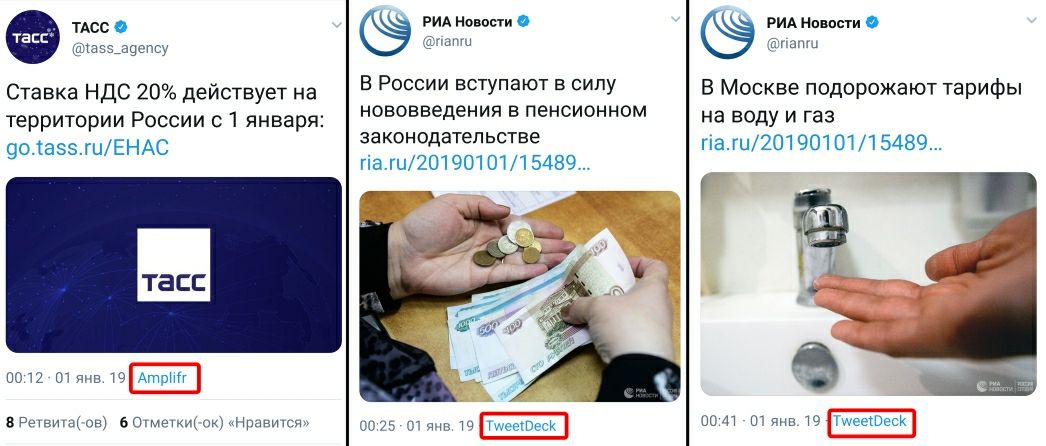Open the photo of the dry water tap

coord(869,284)
